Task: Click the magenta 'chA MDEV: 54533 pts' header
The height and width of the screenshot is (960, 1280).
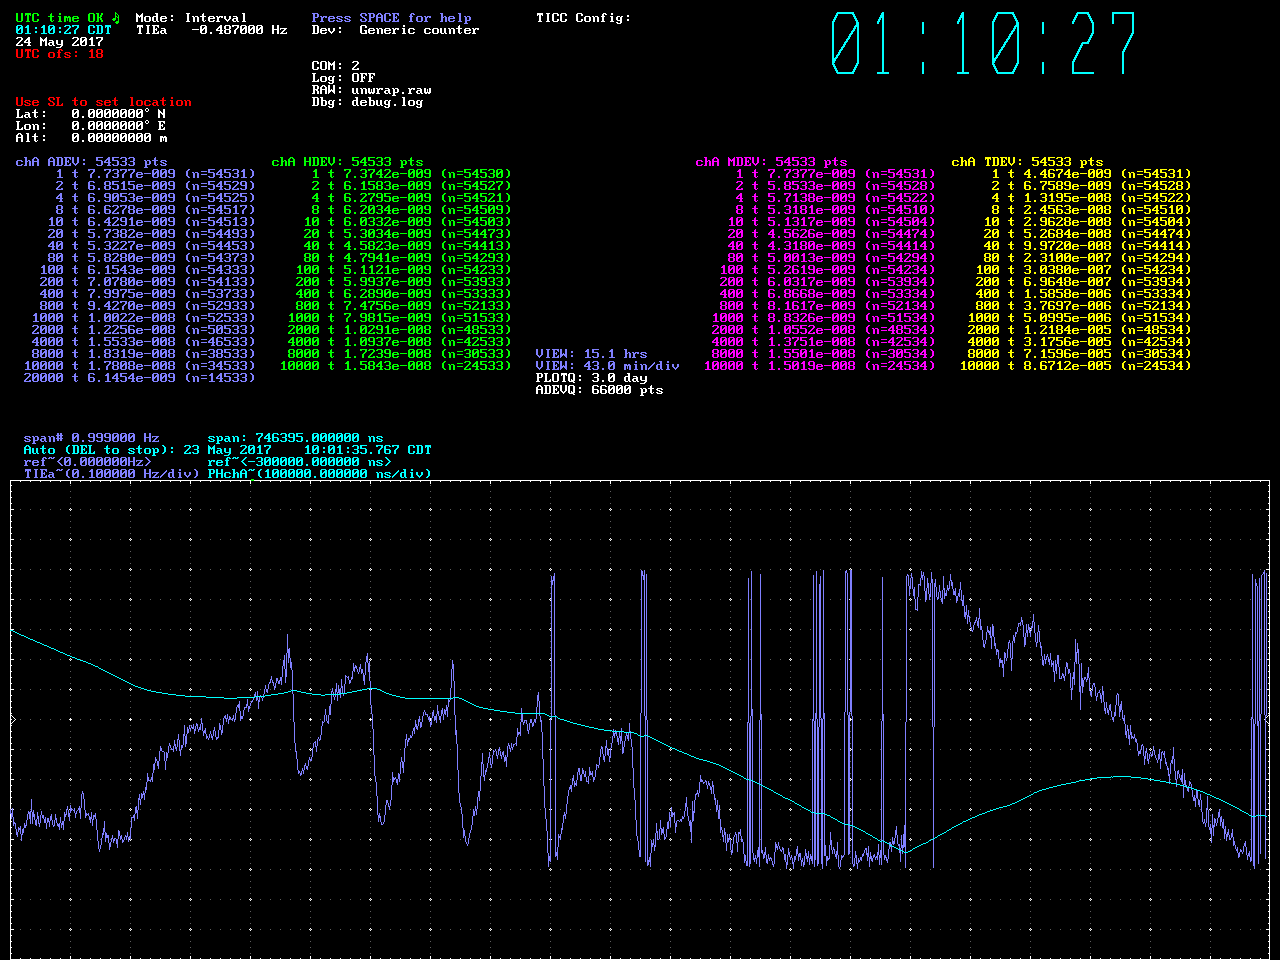Action: (x=771, y=162)
